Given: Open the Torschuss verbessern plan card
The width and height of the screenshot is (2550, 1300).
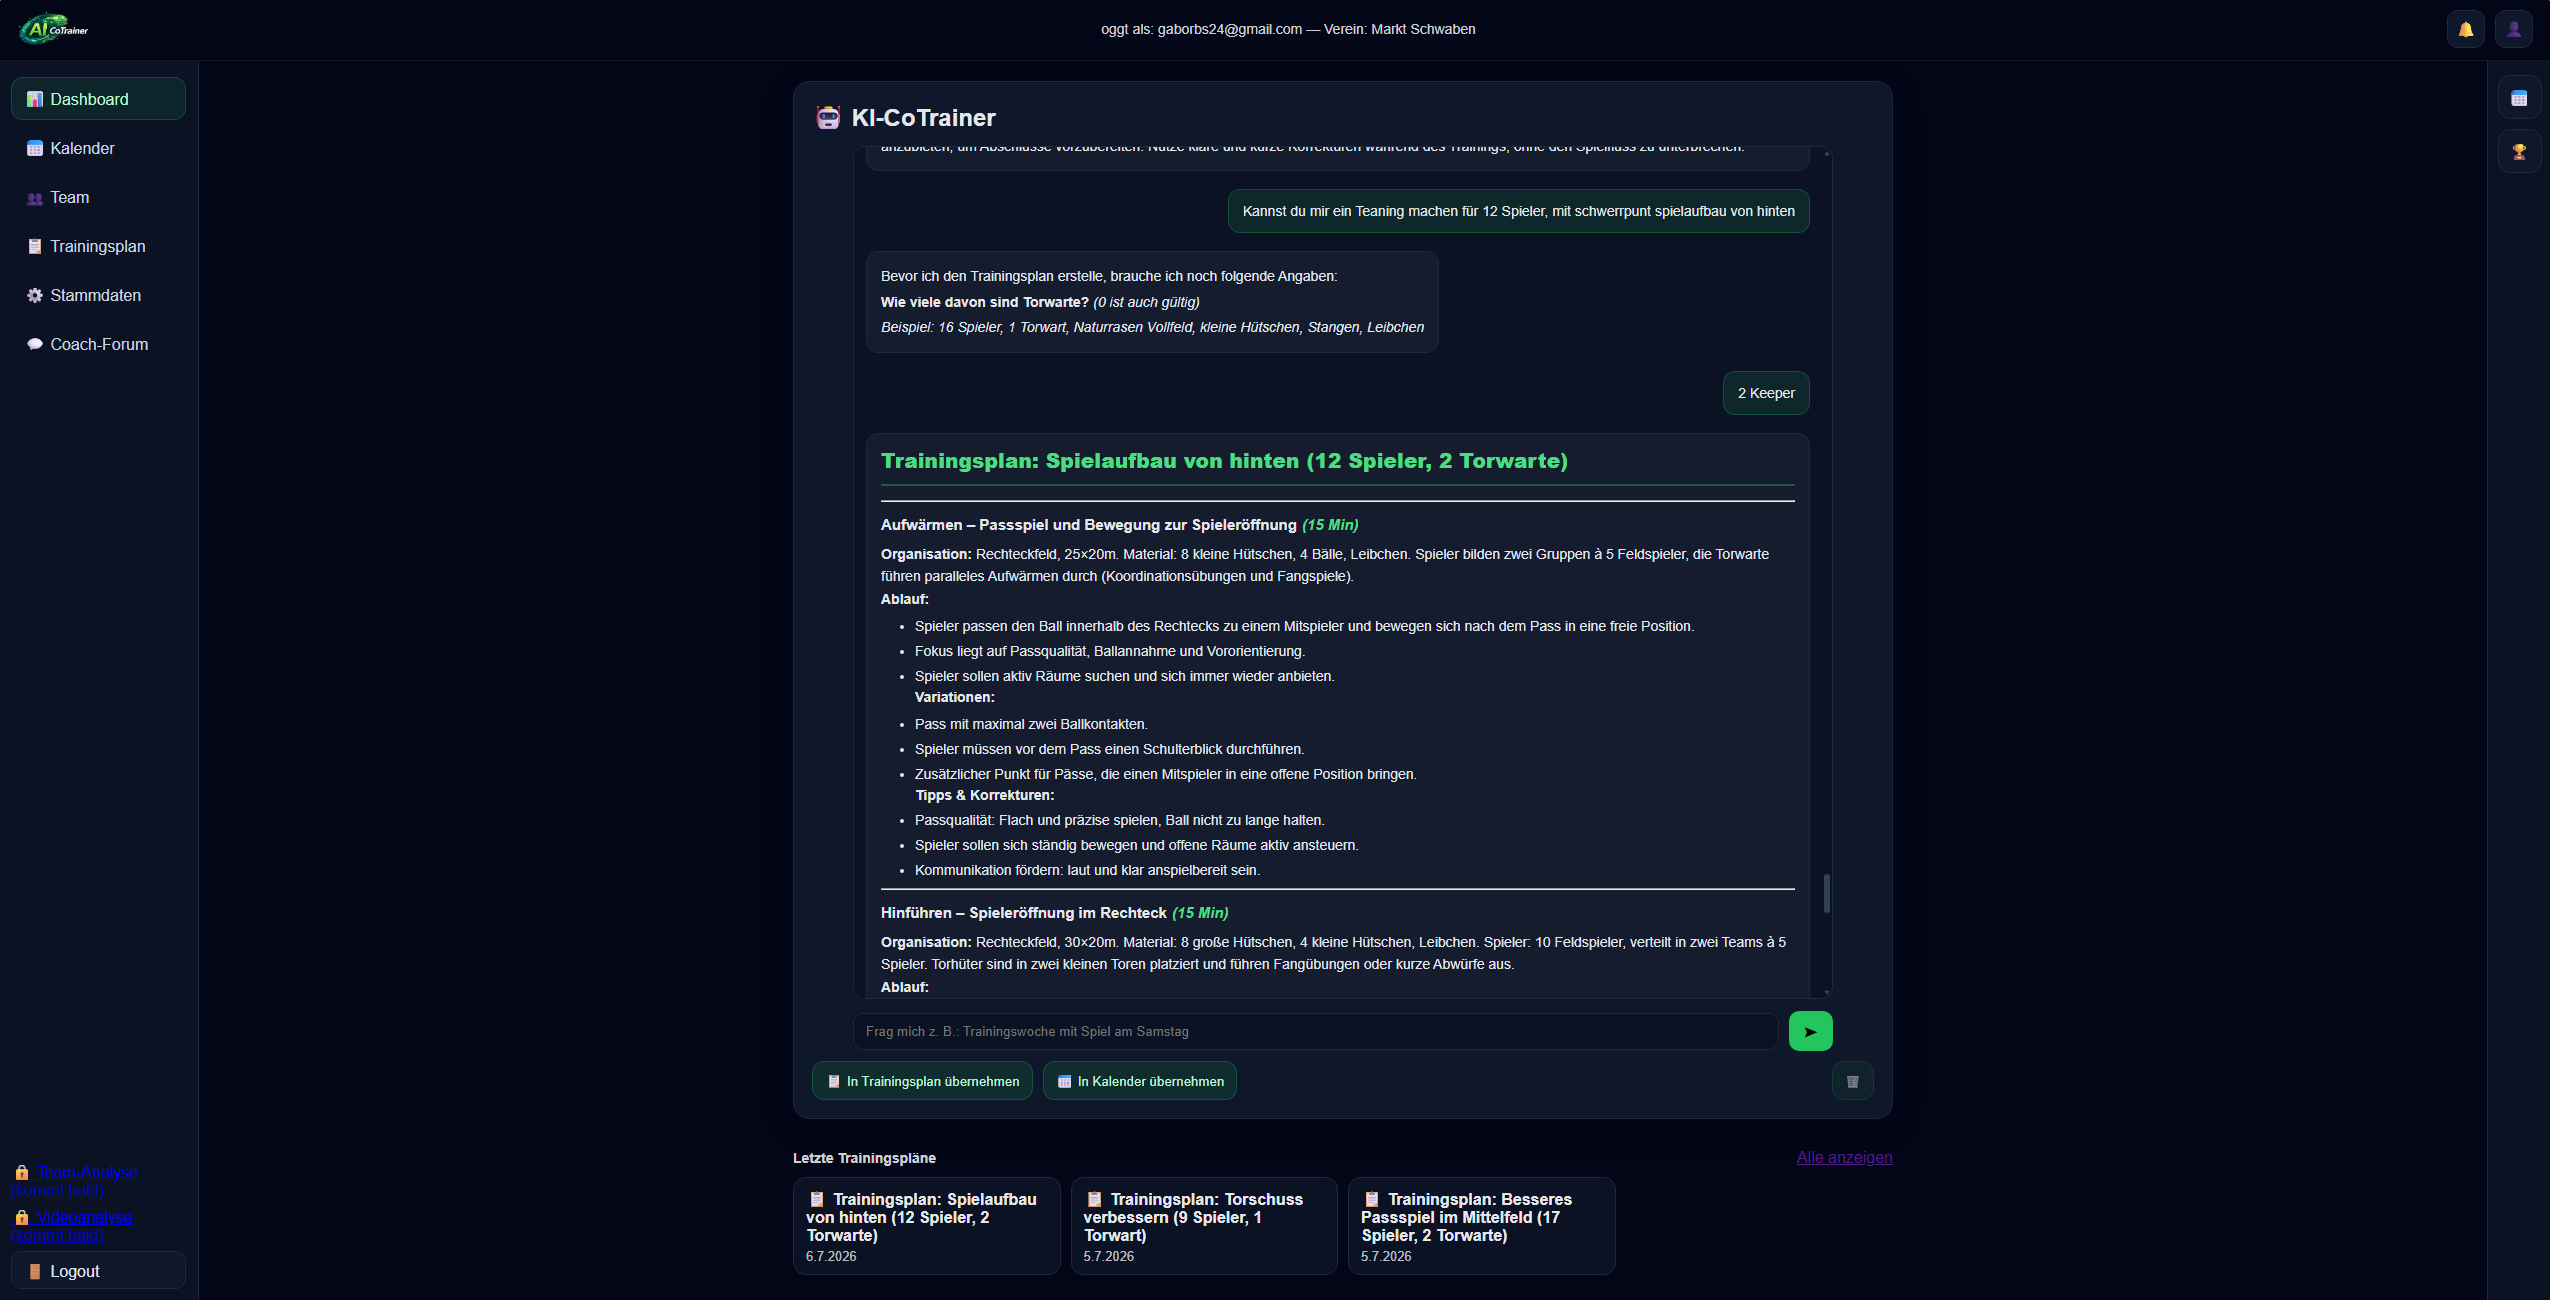Looking at the screenshot, I should [x=1204, y=1226].
